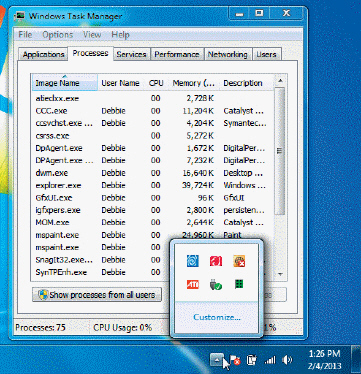
Task: Sort by the Memory column header
Action: pos(194,83)
